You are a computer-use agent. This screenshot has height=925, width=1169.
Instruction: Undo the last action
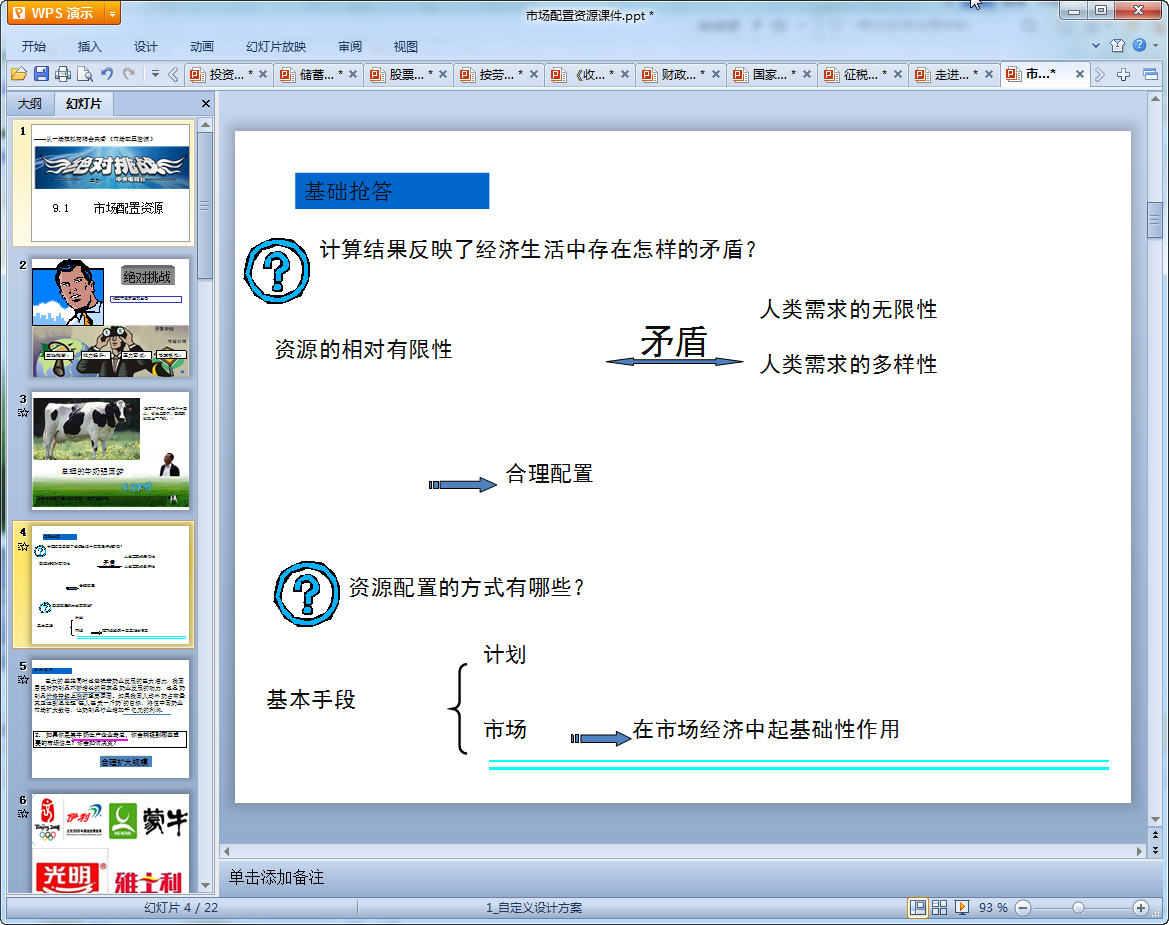coord(107,74)
